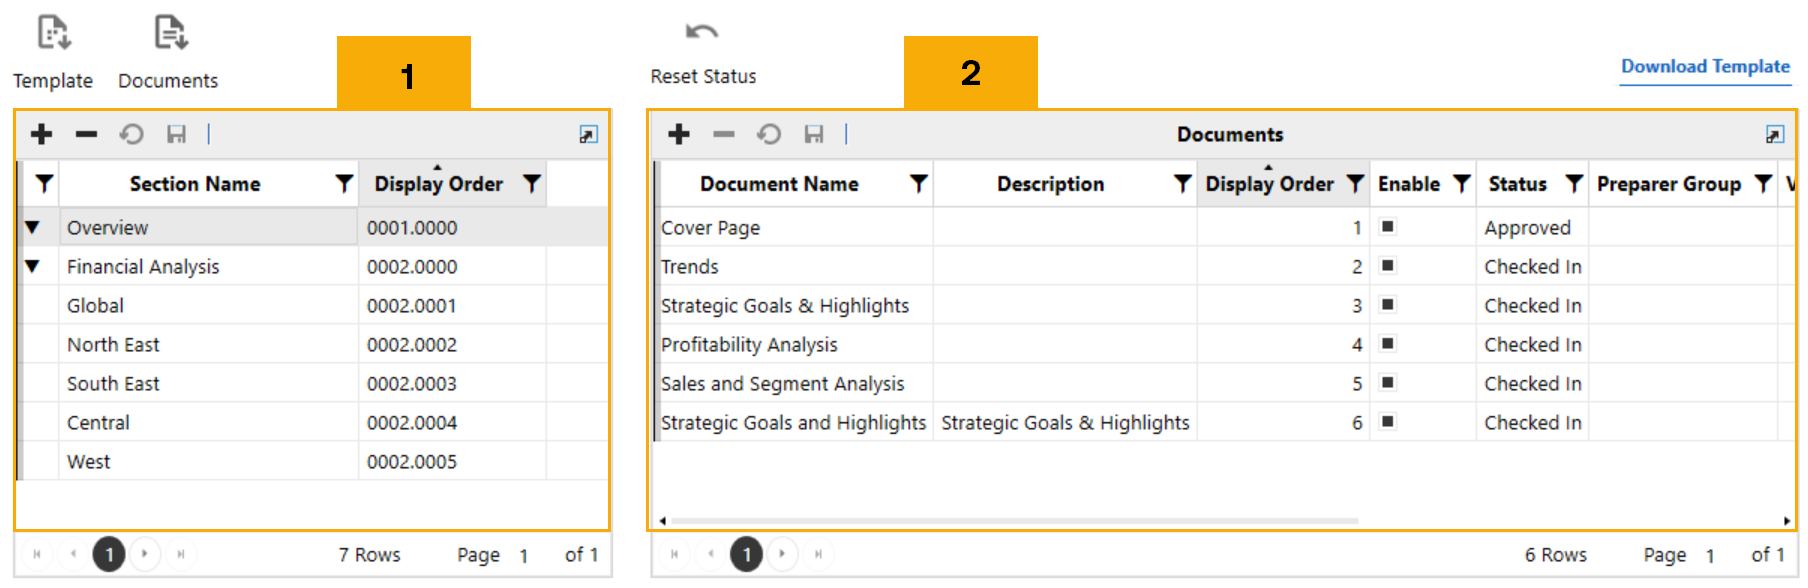Sort by the Document Name column header

click(779, 184)
